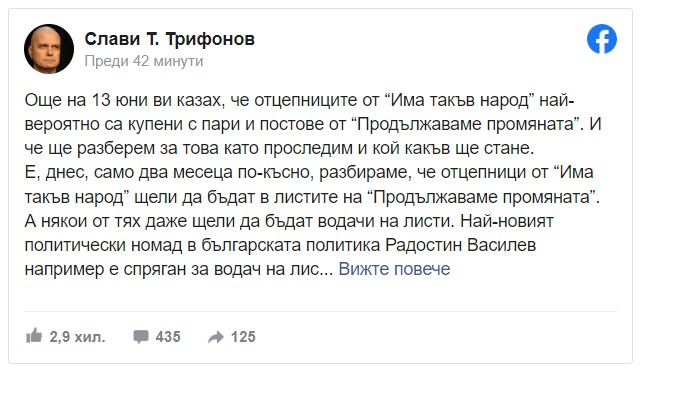Click the comment bubble icon
This screenshot has width=696, height=403.
click(141, 337)
